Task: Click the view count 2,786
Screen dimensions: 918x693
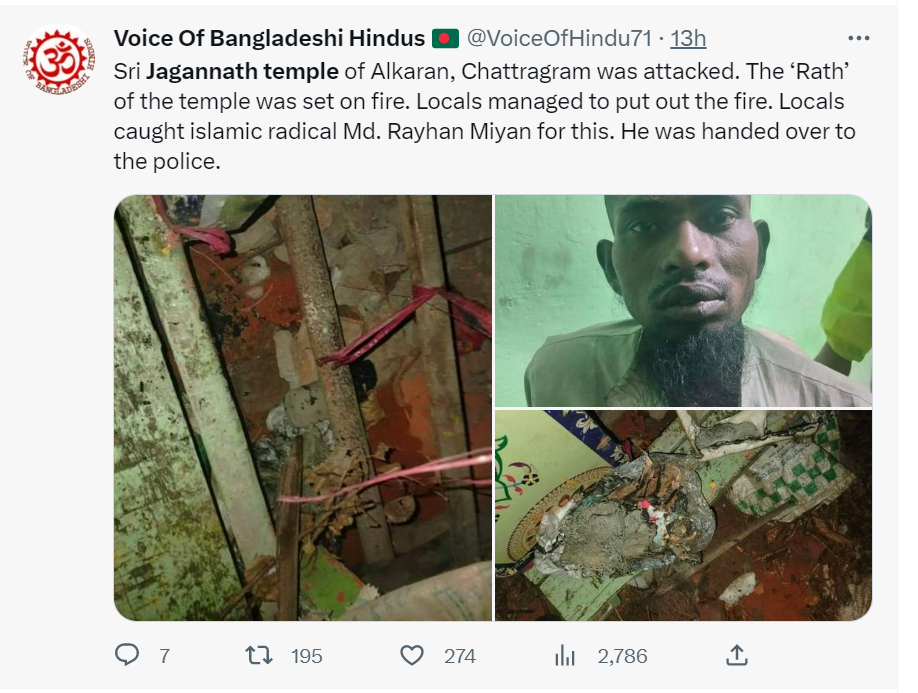Action: pyautogui.click(x=622, y=656)
